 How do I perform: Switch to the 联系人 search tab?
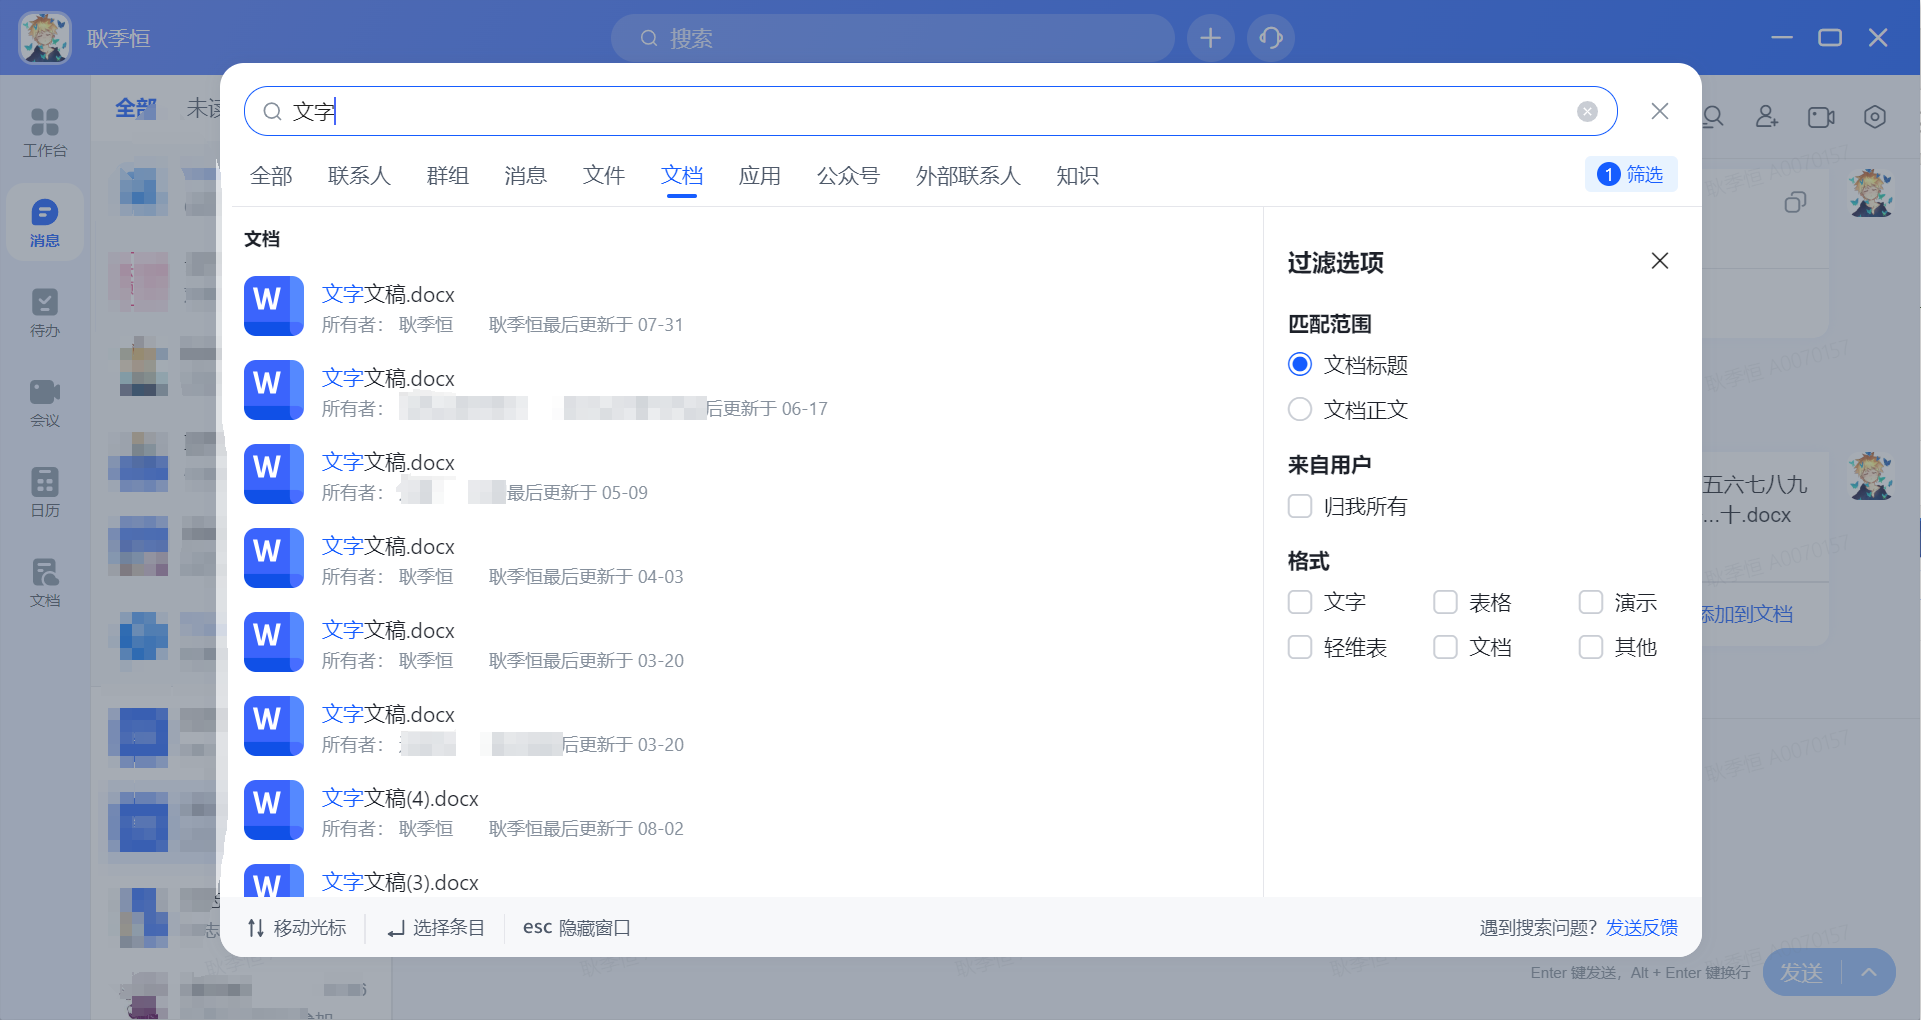[359, 176]
